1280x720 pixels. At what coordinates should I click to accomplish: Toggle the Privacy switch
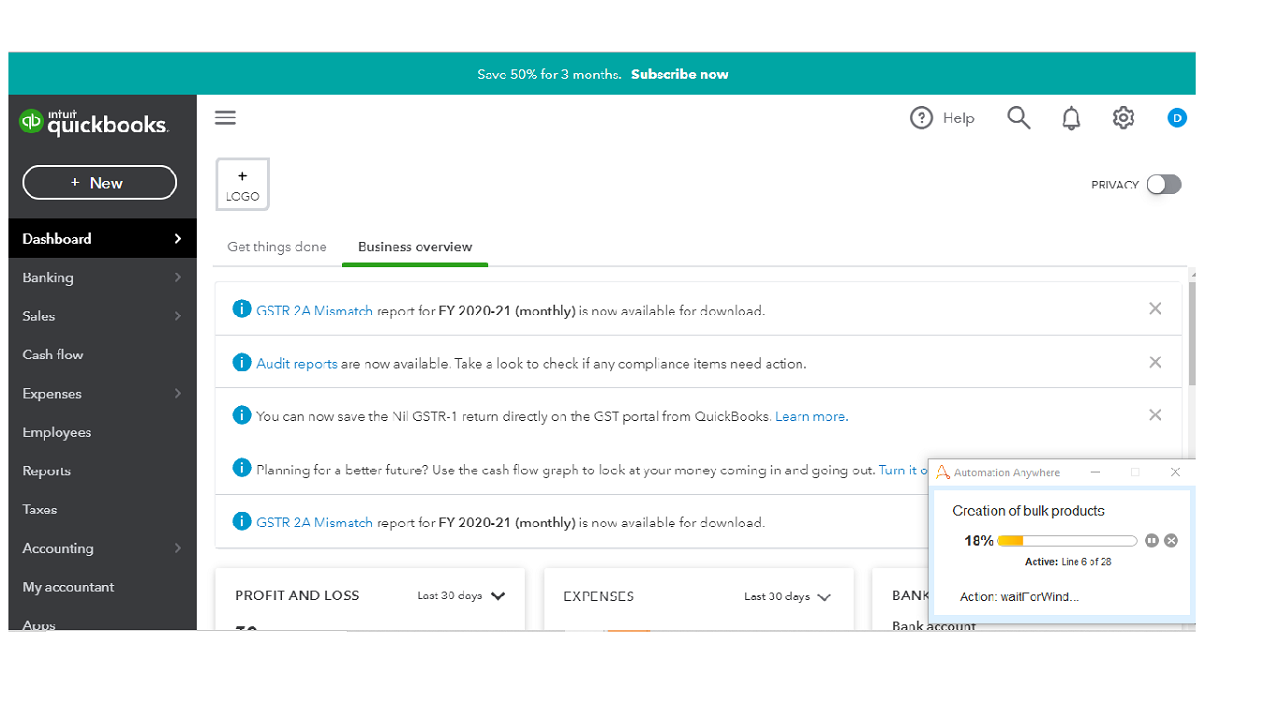click(1164, 184)
